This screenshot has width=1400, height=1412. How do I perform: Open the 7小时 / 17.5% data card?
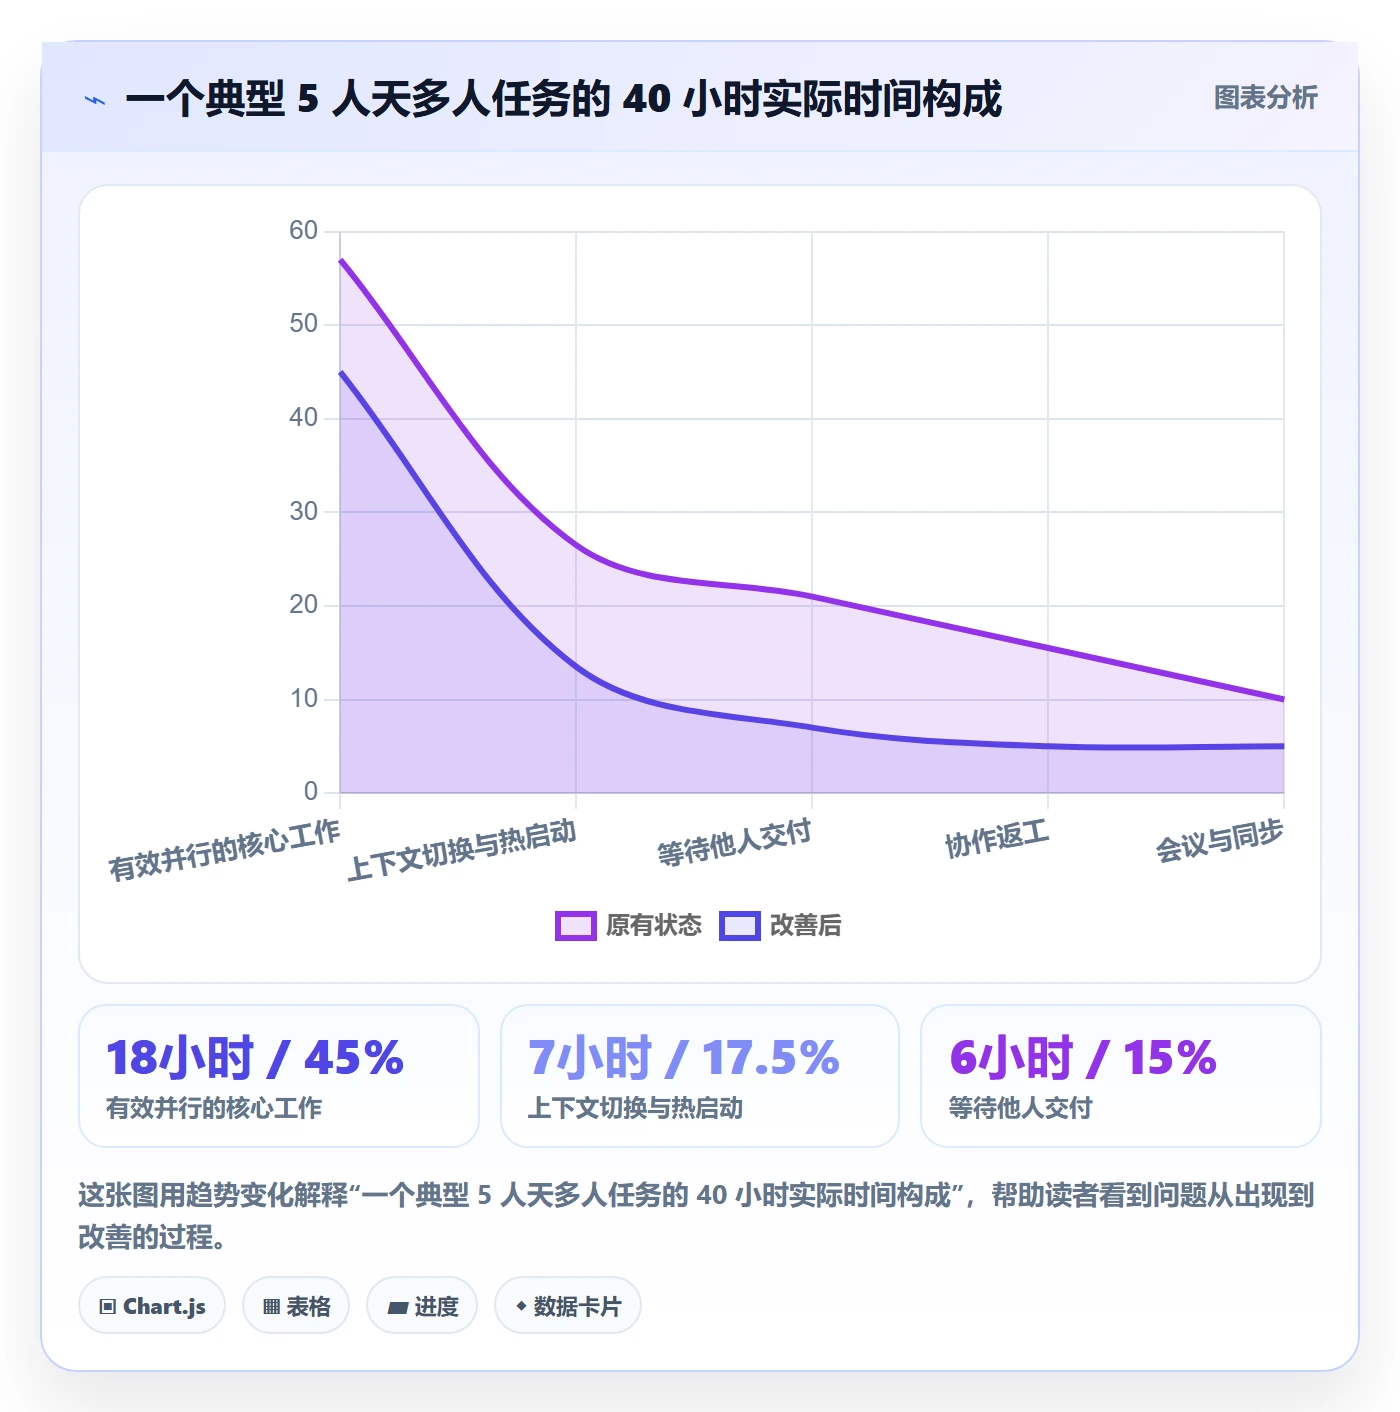point(700,1076)
